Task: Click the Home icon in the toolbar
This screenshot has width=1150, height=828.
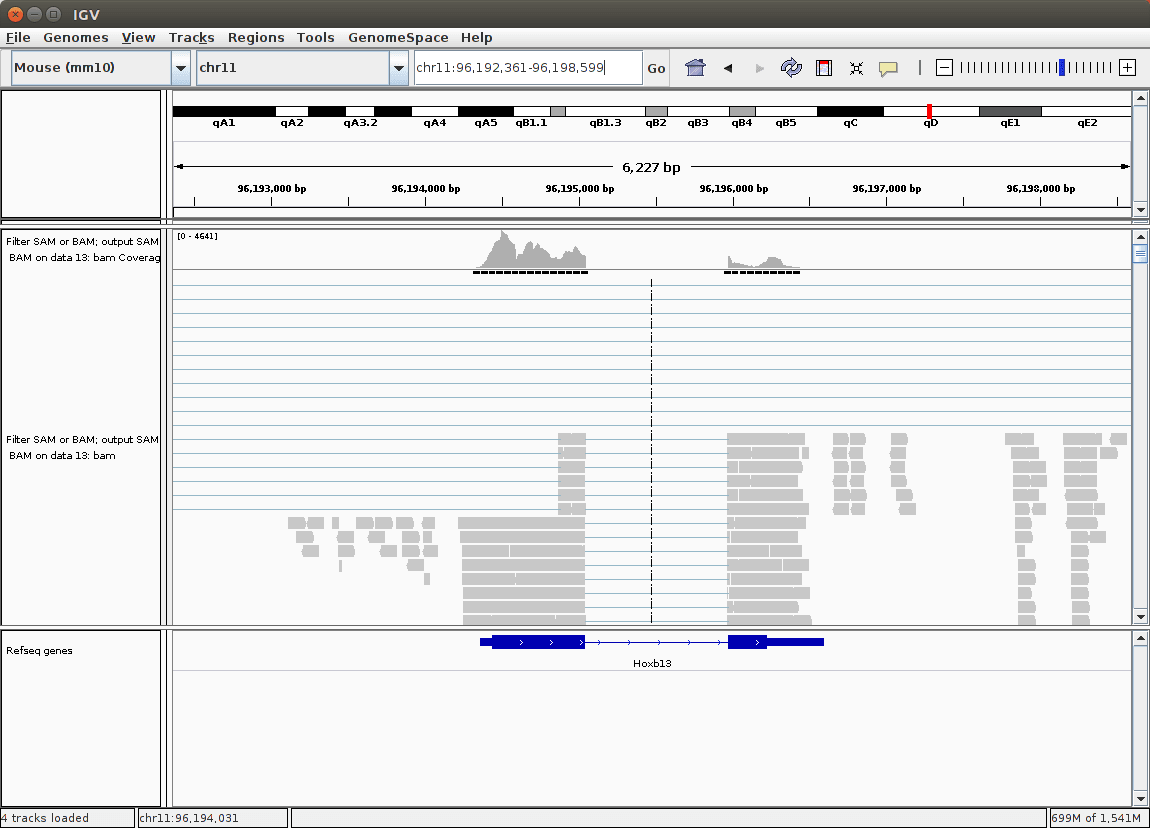Action: click(x=695, y=68)
